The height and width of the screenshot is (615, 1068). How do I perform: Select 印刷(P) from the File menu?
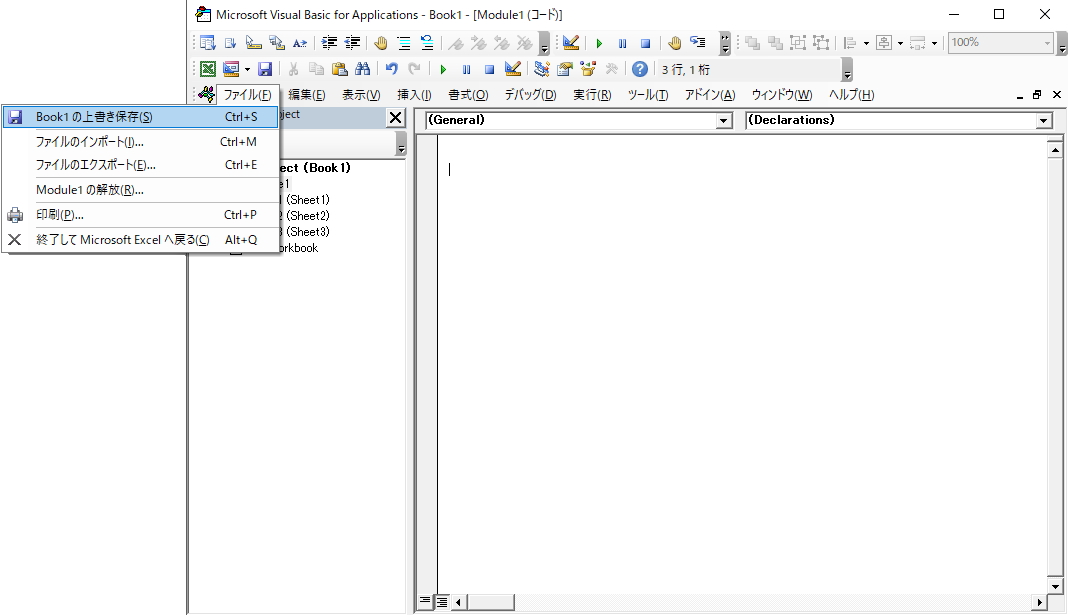(141, 215)
